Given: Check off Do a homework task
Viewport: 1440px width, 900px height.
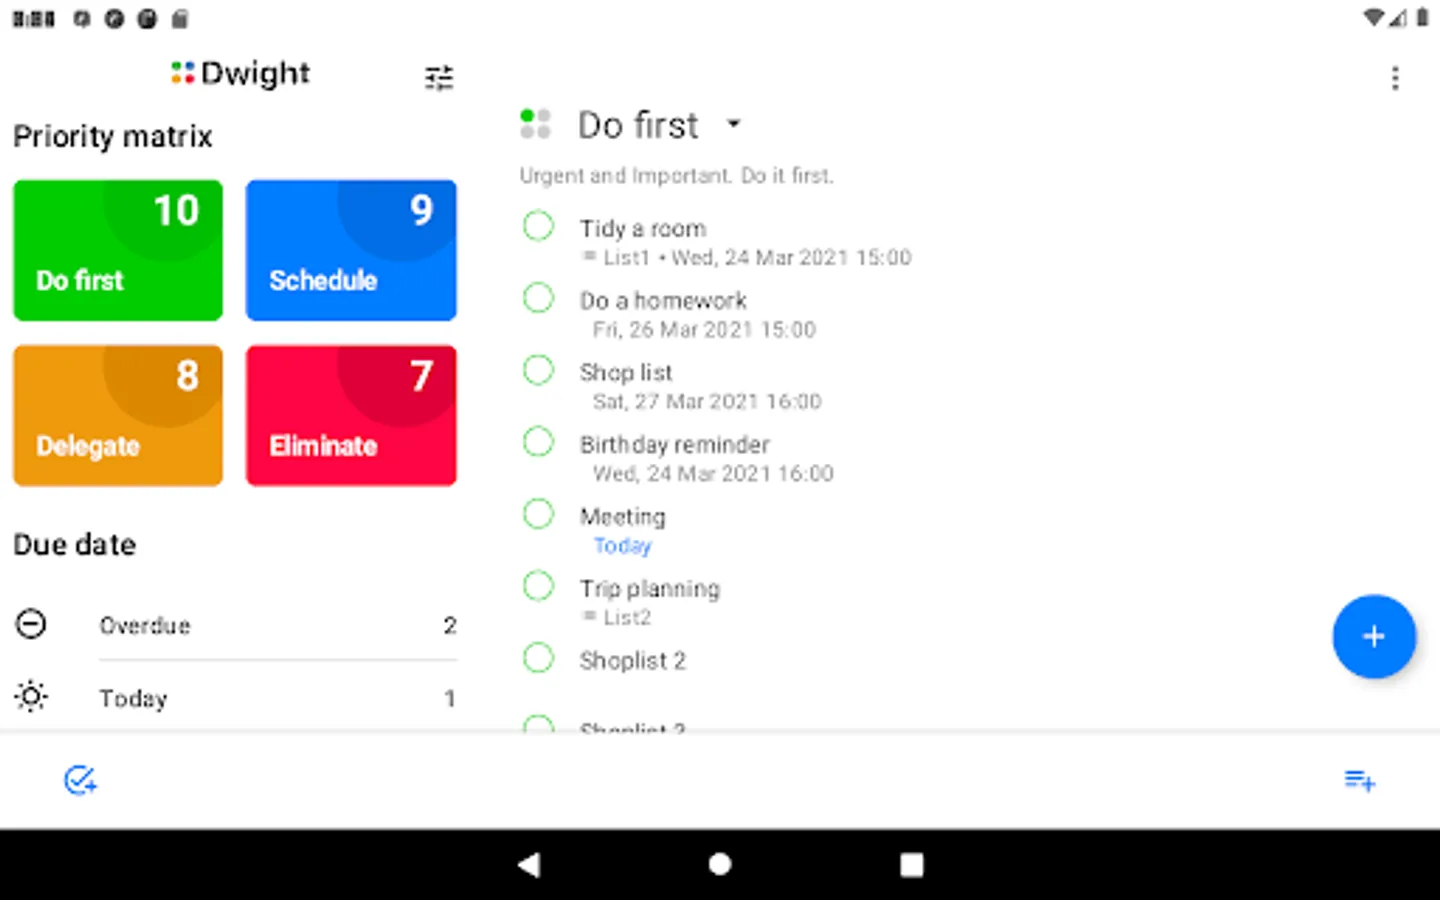Looking at the screenshot, I should pyautogui.click(x=539, y=298).
